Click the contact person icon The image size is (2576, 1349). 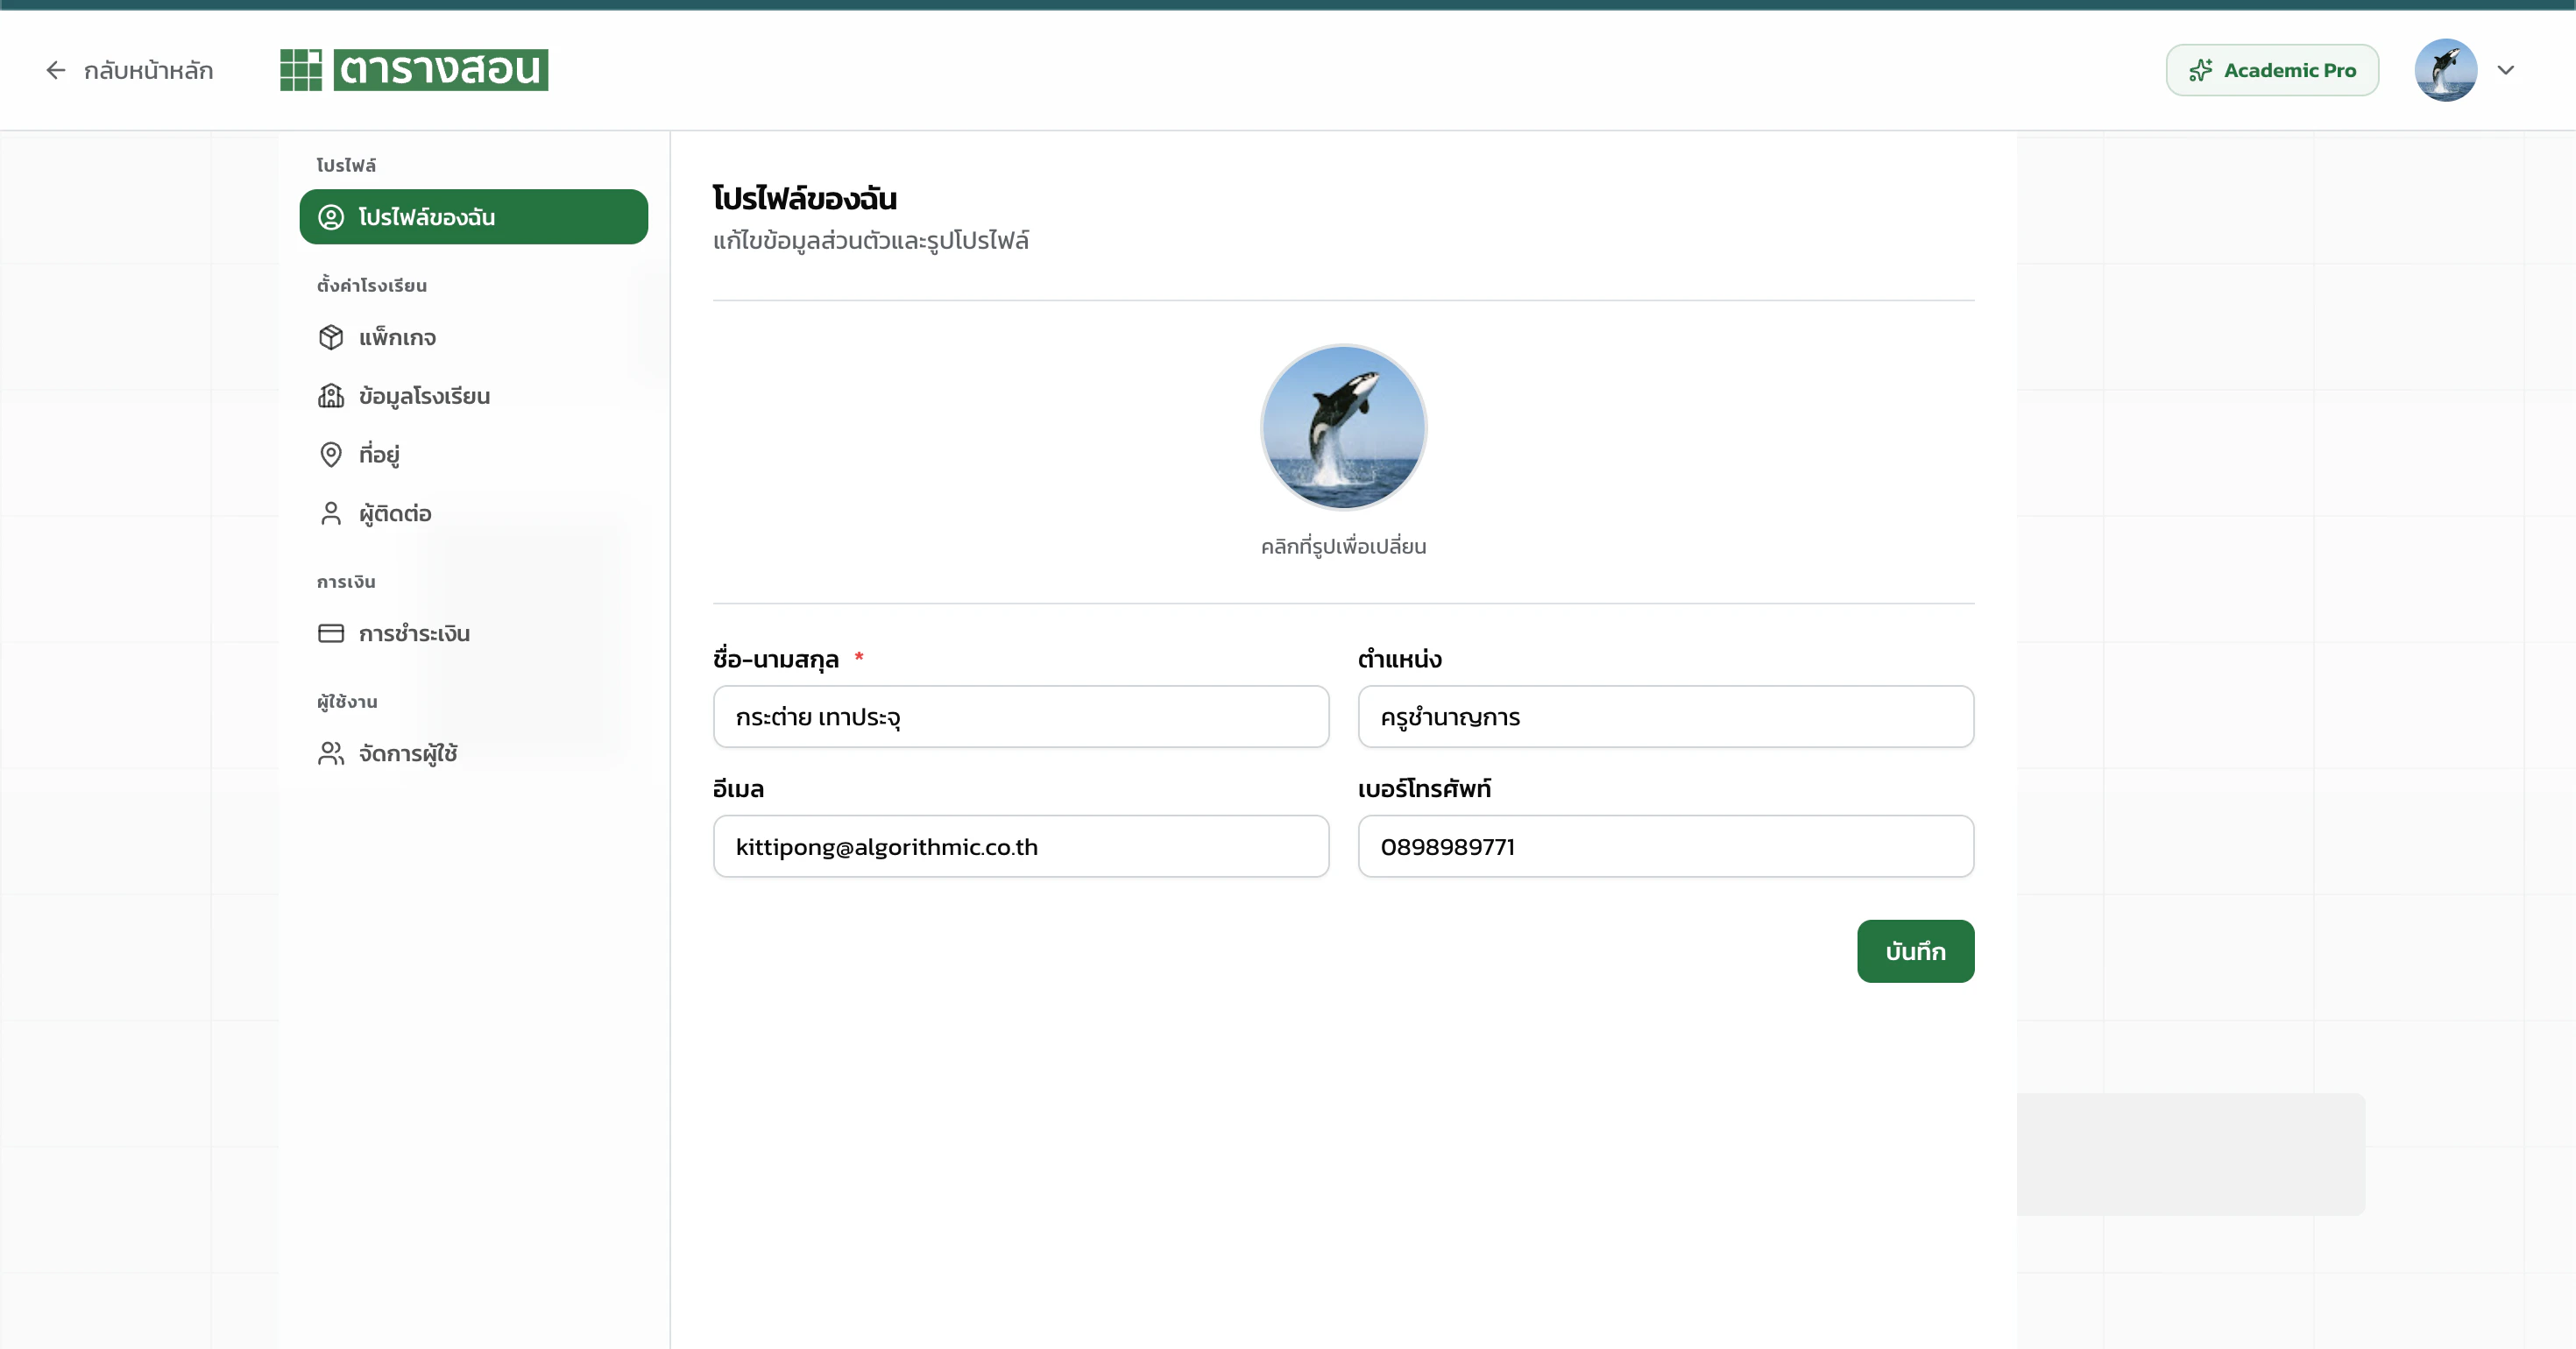pos(331,513)
